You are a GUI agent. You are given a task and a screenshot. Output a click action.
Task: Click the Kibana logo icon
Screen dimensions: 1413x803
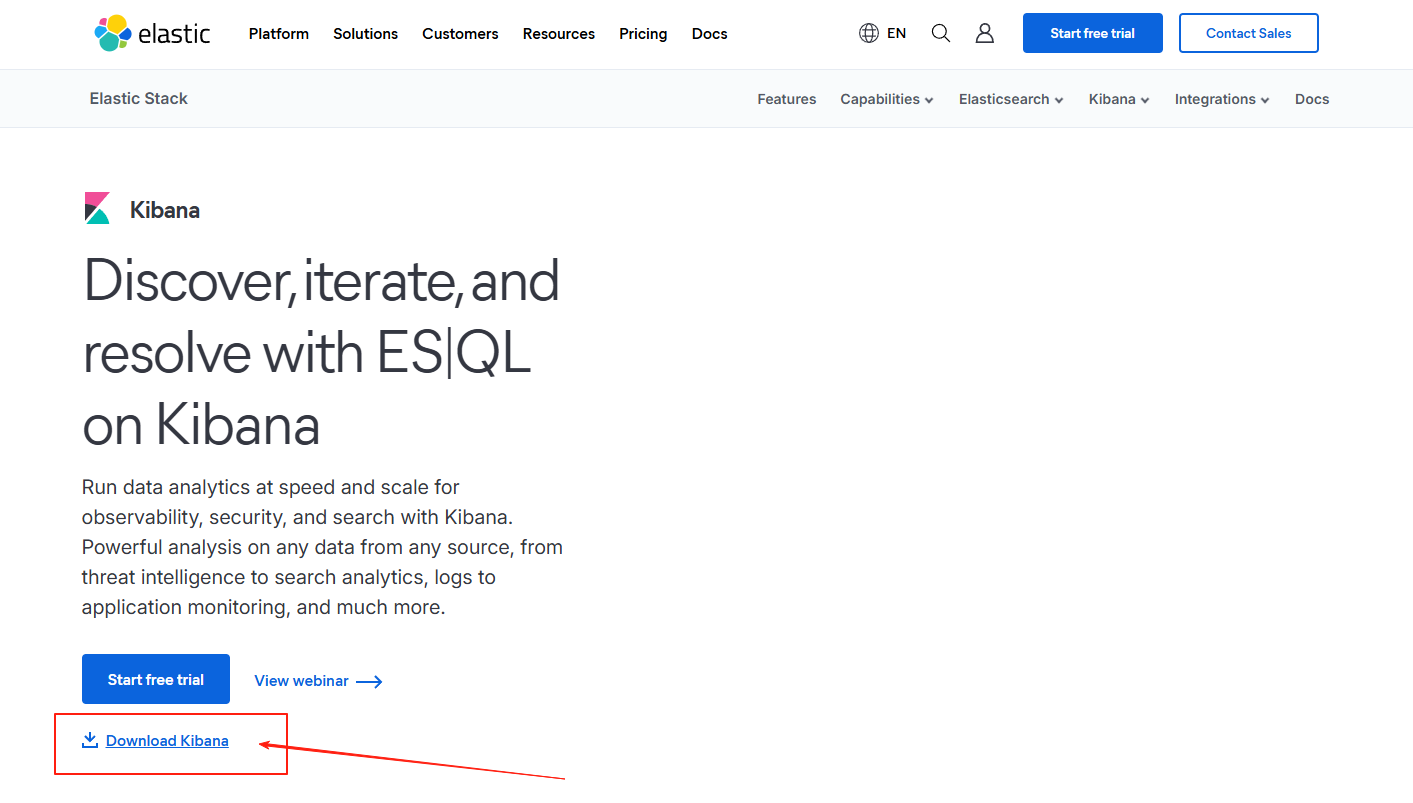click(x=97, y=208)
